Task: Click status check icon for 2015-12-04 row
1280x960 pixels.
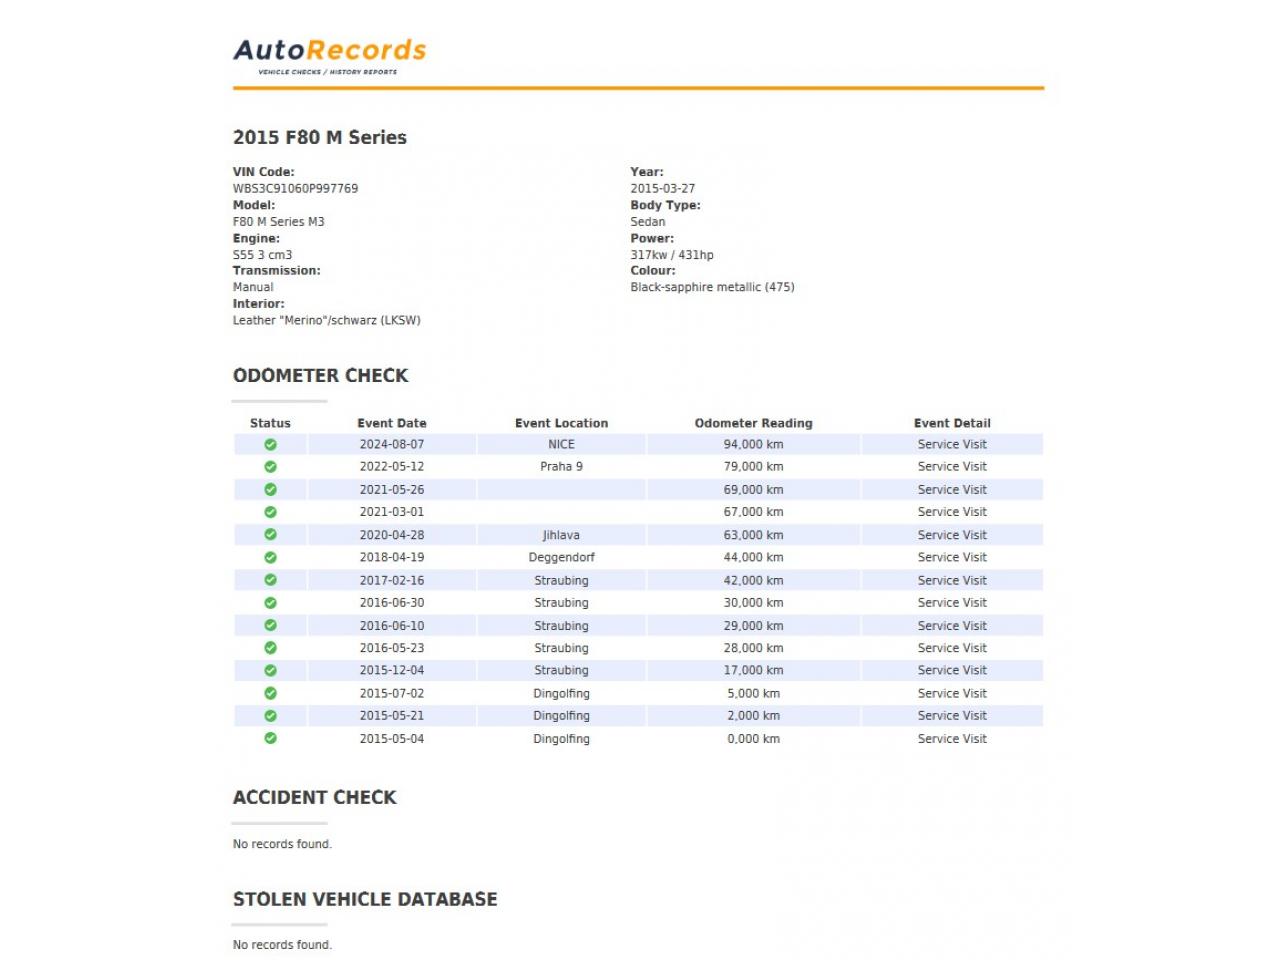Action: pyautogui.click(x=270, y=671)
